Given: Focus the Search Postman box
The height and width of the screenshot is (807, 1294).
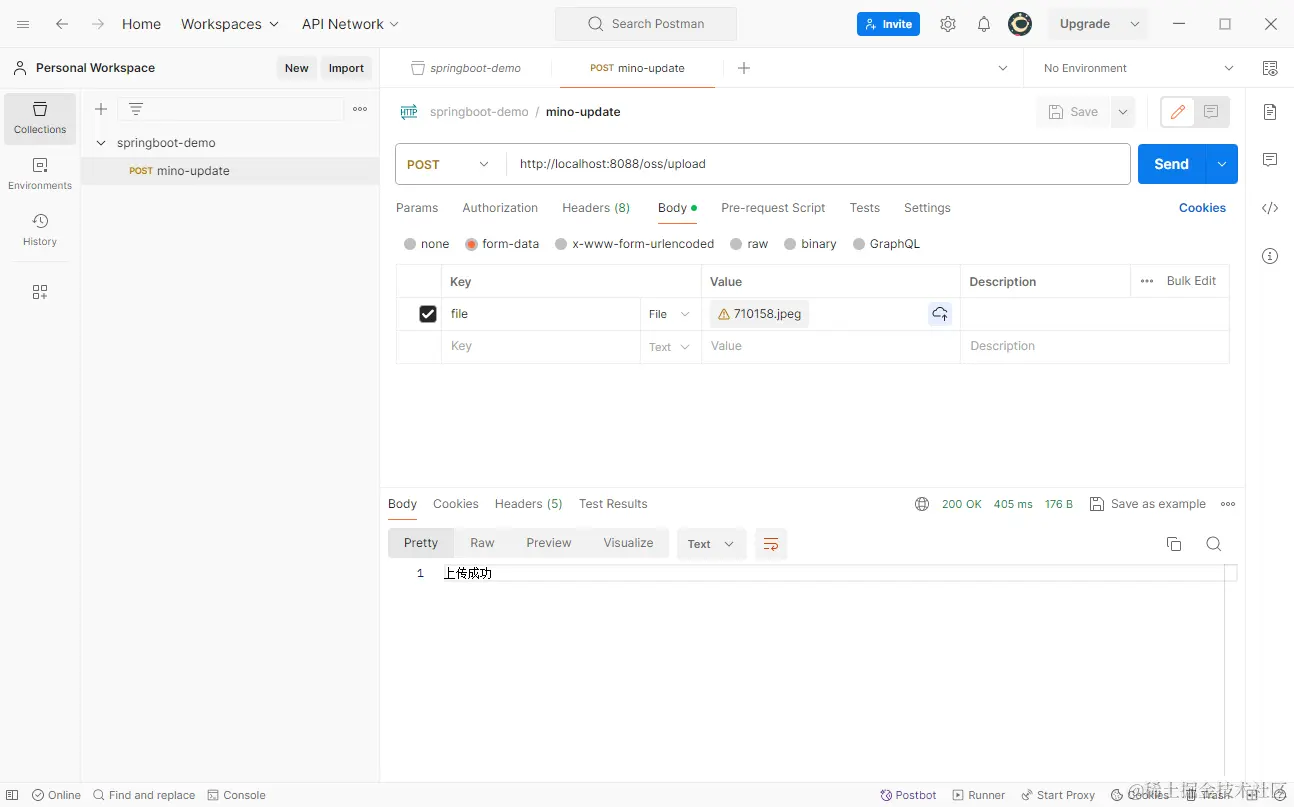Looking at the screenshot, I should point(646,24).
